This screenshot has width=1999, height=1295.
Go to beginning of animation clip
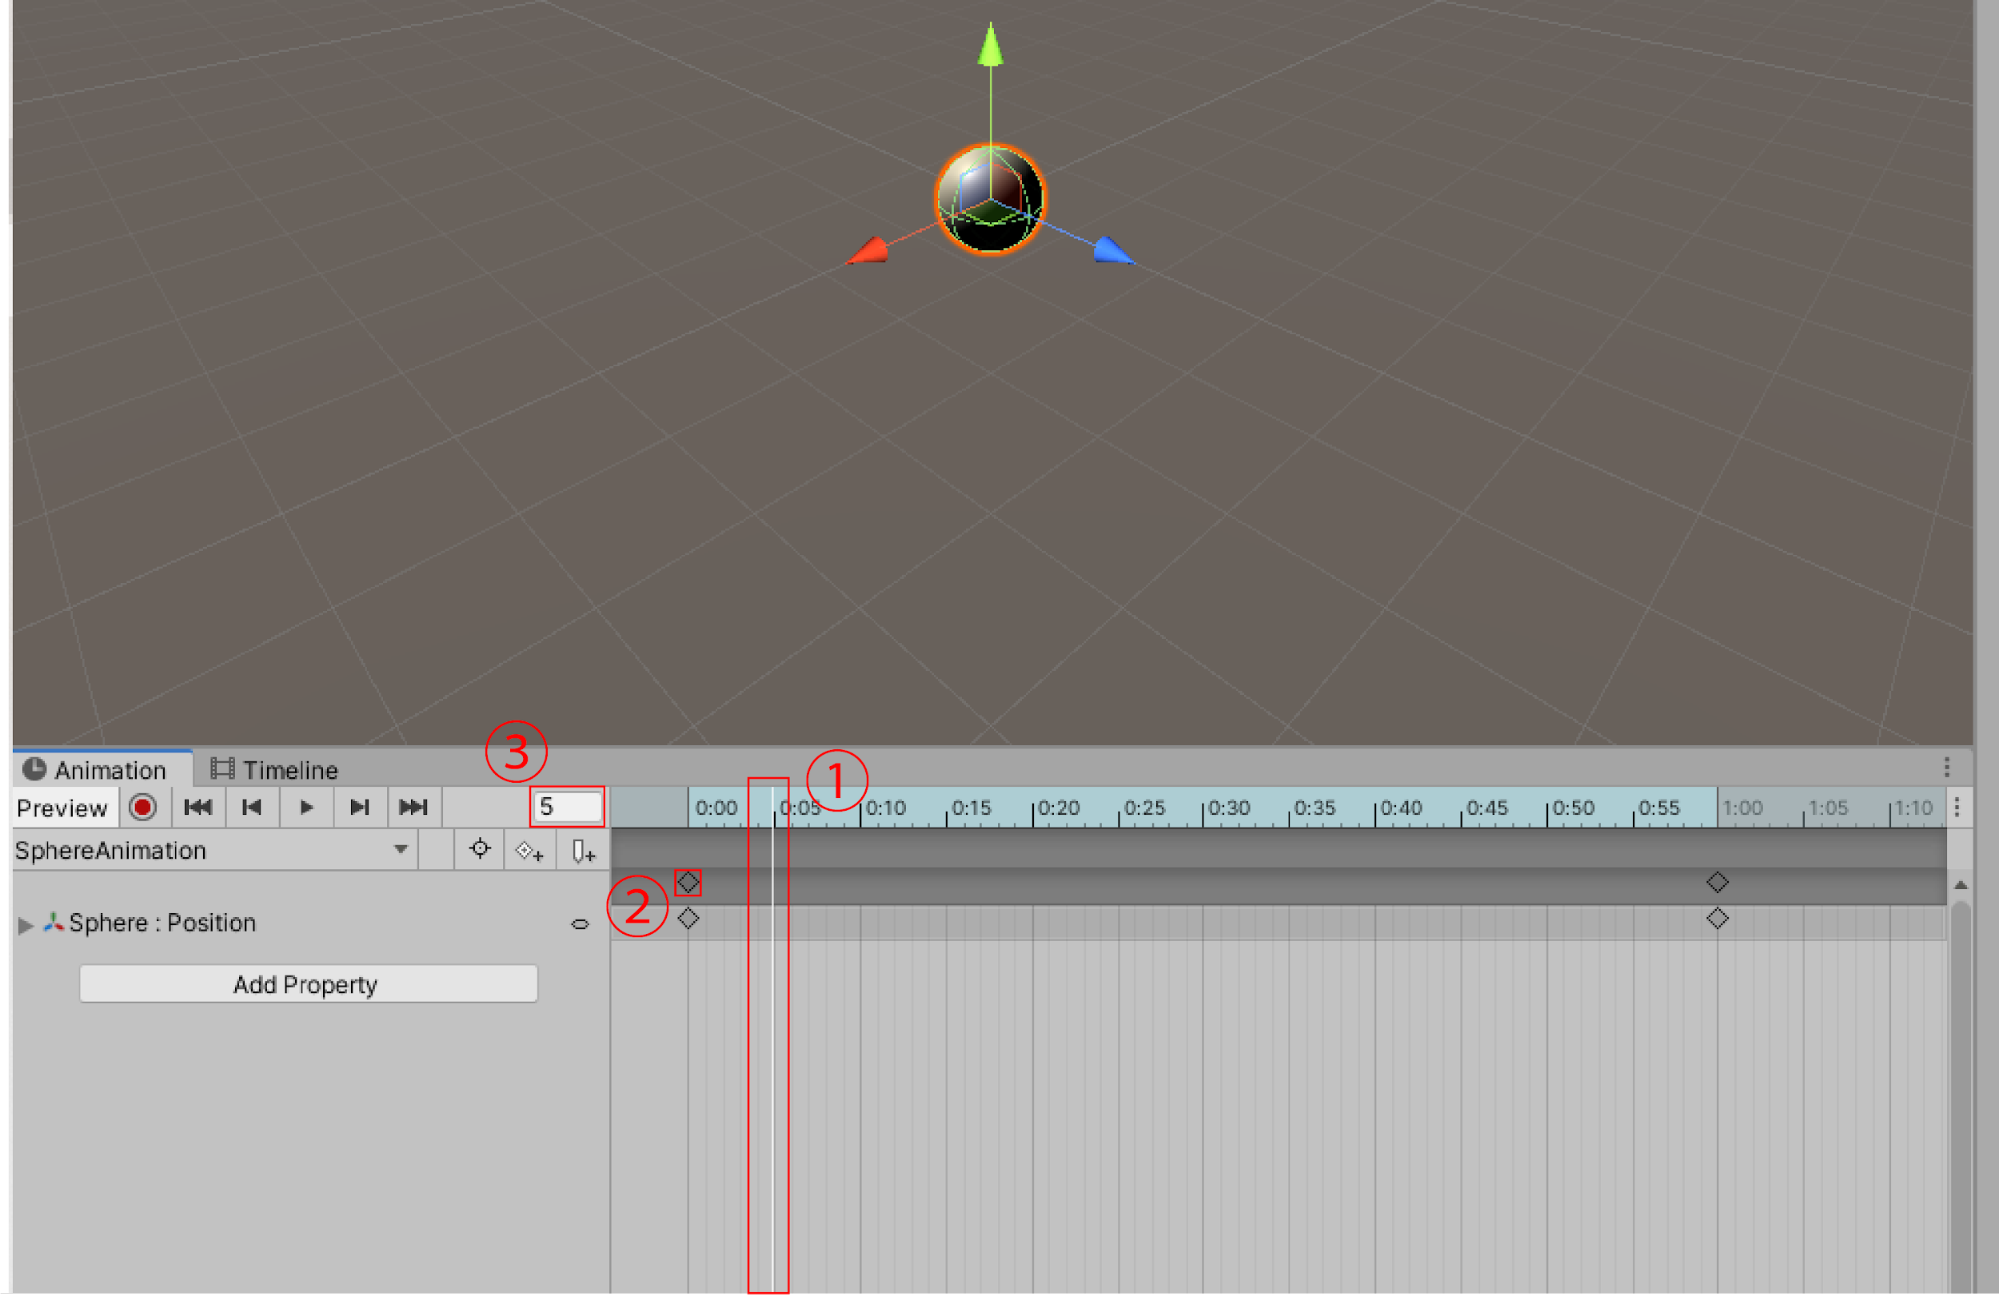(x=198, y=807)
